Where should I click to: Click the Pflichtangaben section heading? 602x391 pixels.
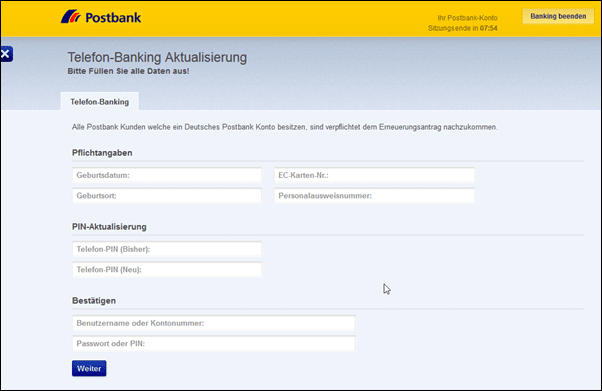(102, 152)
